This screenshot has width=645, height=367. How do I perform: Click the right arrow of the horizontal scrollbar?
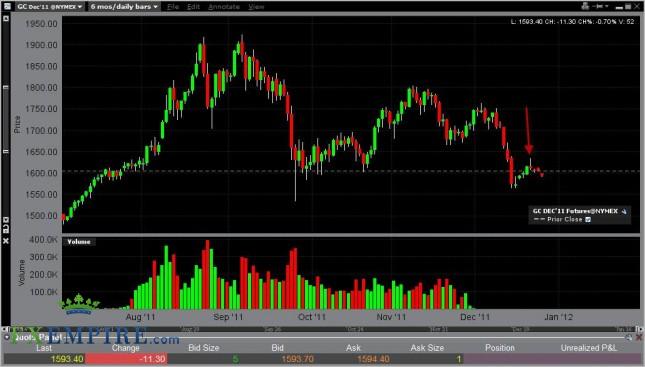coord(640,329)
